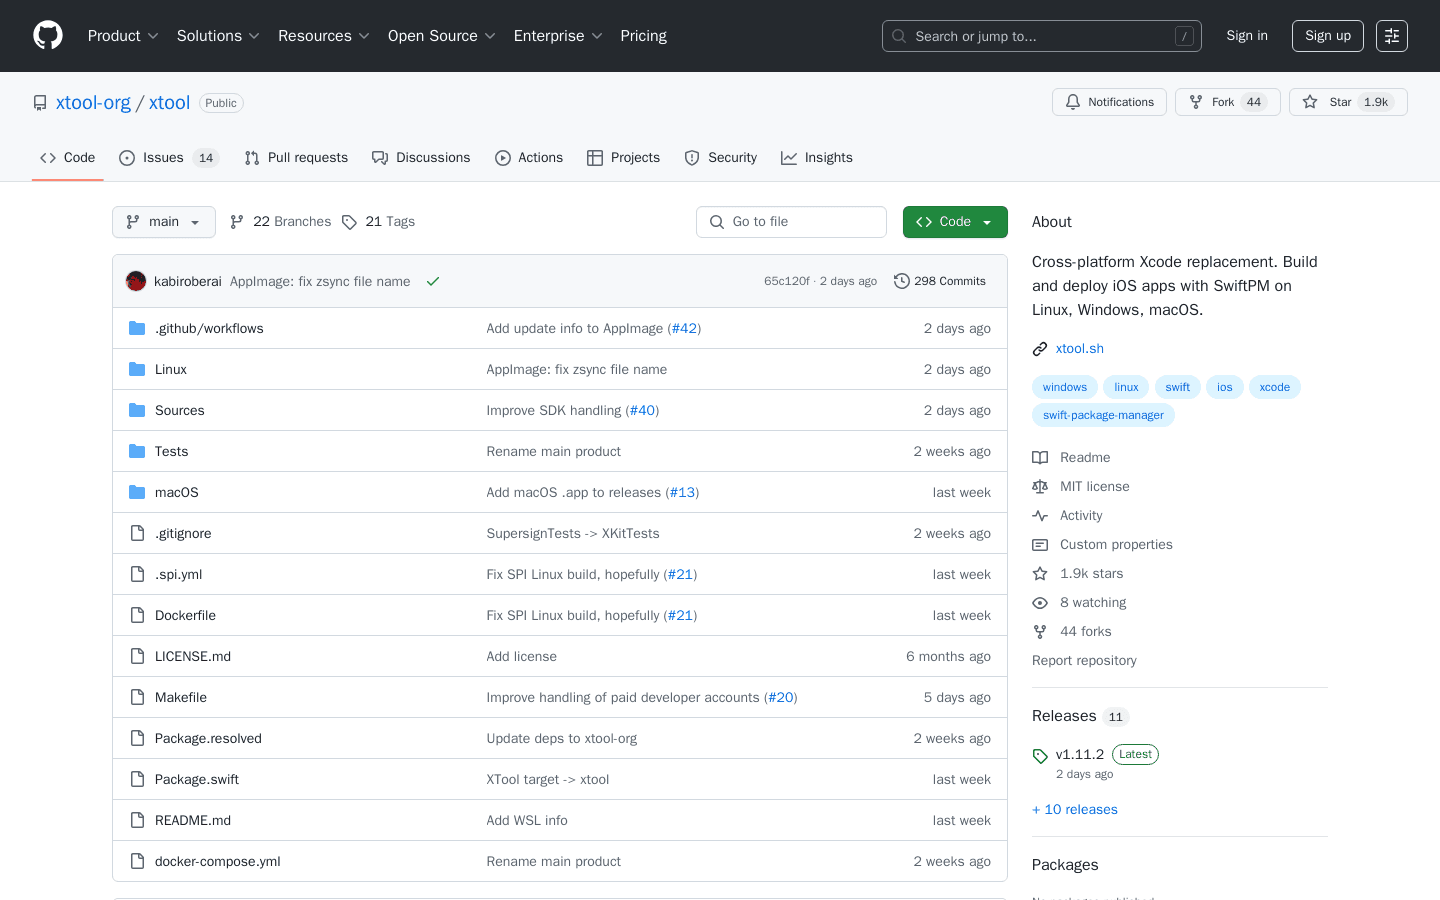The image size is (1440, 900).
Task: Watch the repository via Notifications button
Action: coord(1109,101)
